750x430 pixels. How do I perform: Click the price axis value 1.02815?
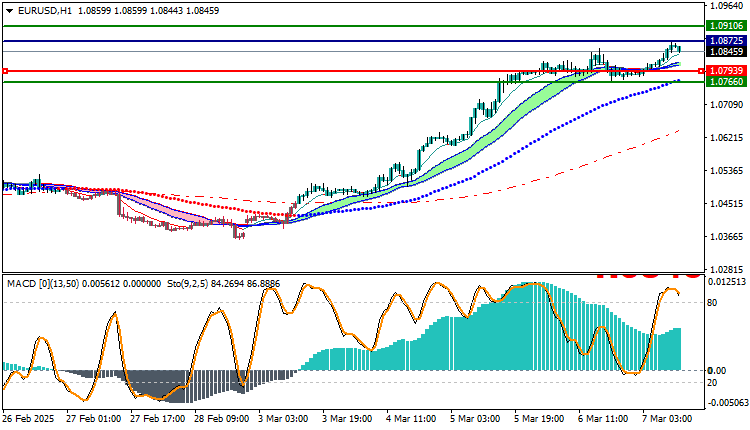[x=727, y=270]
